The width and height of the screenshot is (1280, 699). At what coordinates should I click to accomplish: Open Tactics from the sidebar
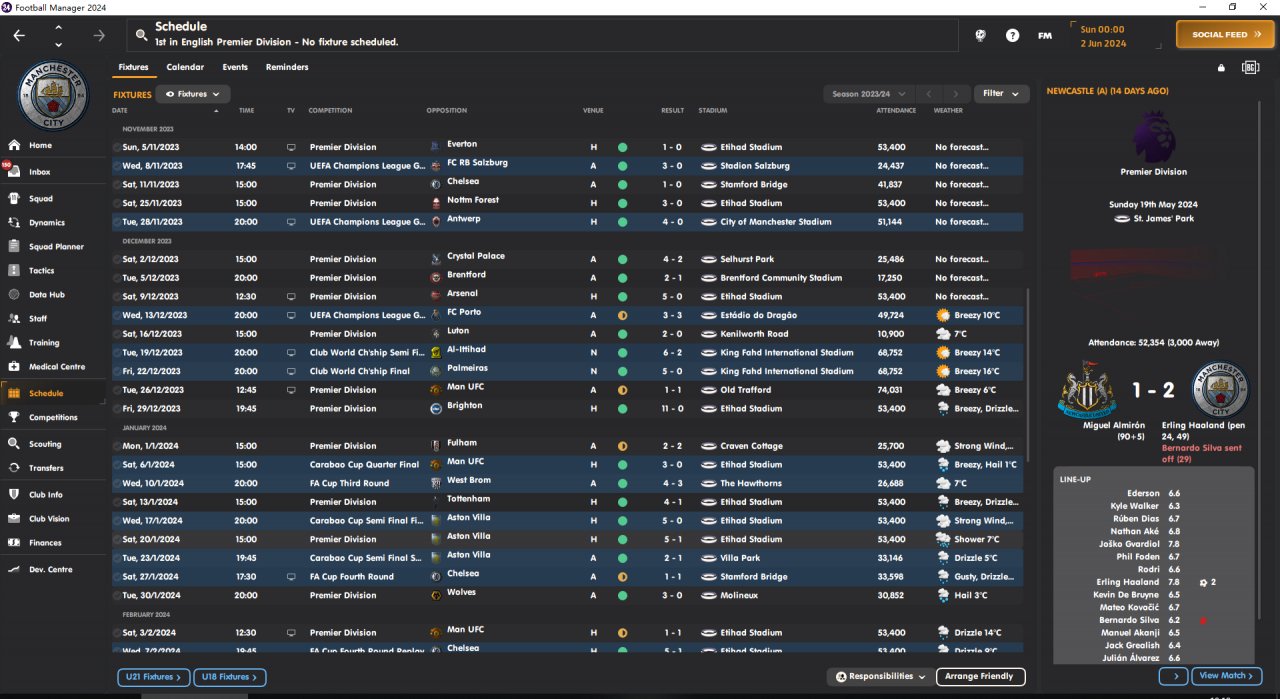(x=41, y=270)
